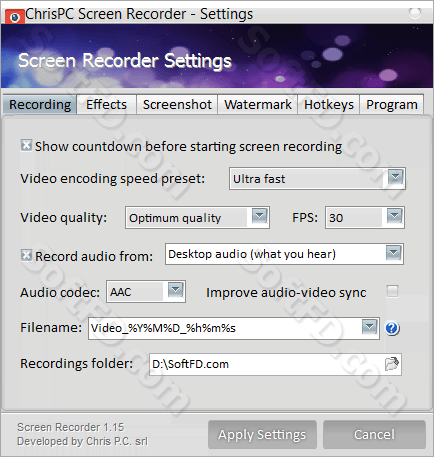Screen dimensions: 434x457
Task: Enable Improve audio-video sync checkbox
Action: click(x=392, y=291)
